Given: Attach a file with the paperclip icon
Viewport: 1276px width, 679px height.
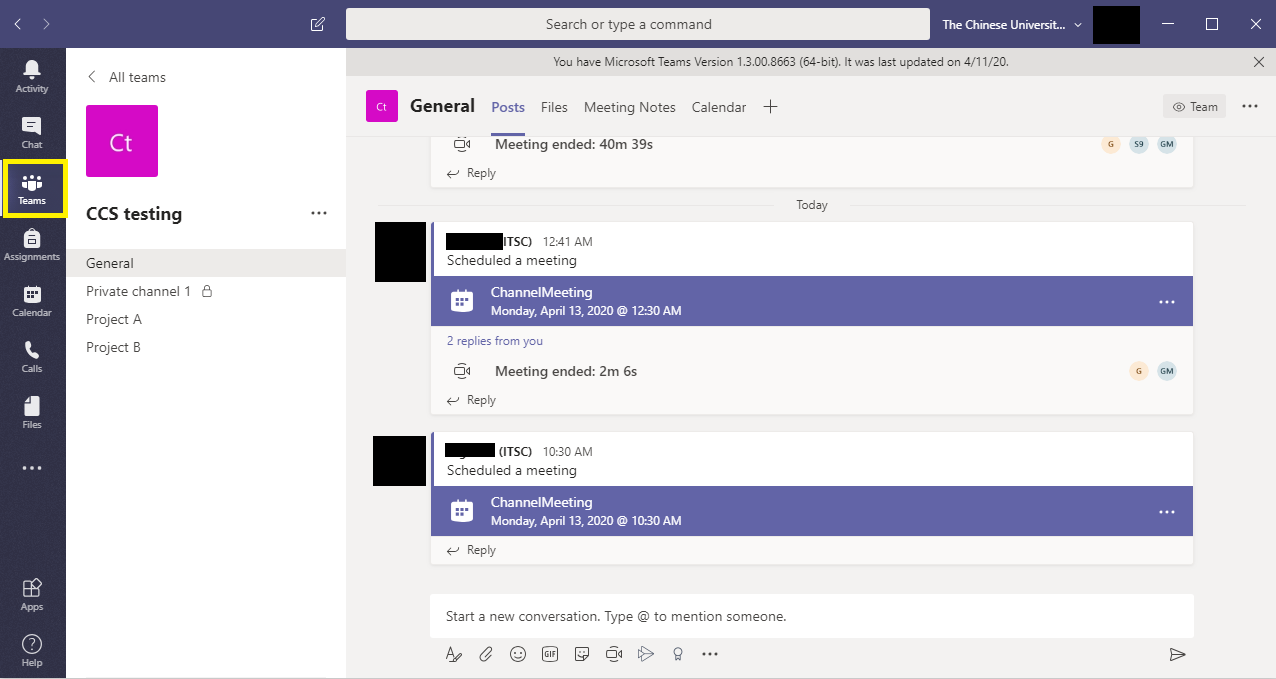Looking at the screenshot, I should 486,654.
